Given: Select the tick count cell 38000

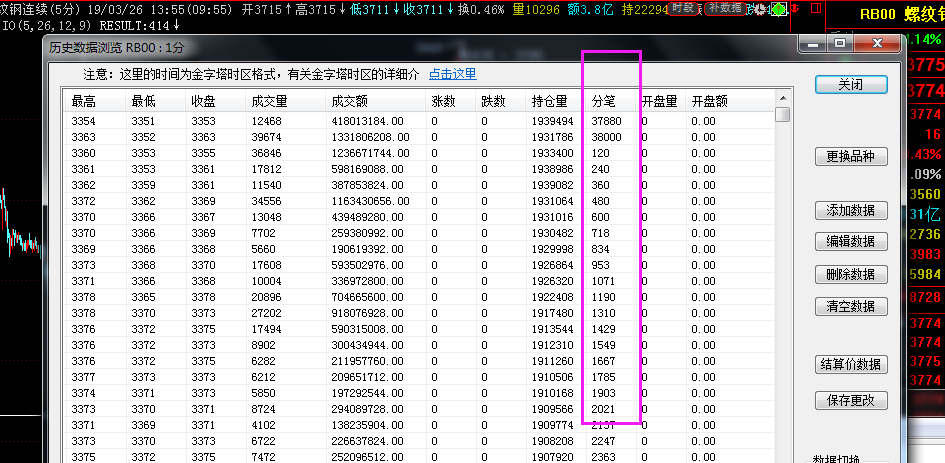Looking at the screenshot, I should pos(606,137).
